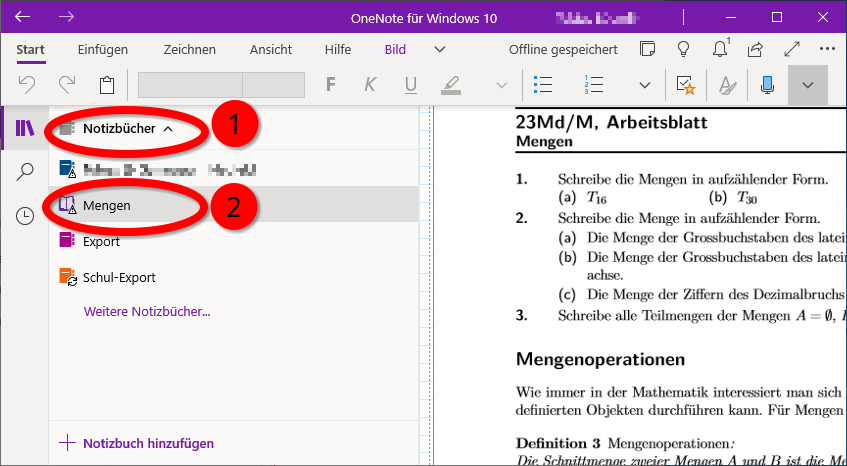Paste from the clipboard icon
847x466 pixels.
[106, 85]
